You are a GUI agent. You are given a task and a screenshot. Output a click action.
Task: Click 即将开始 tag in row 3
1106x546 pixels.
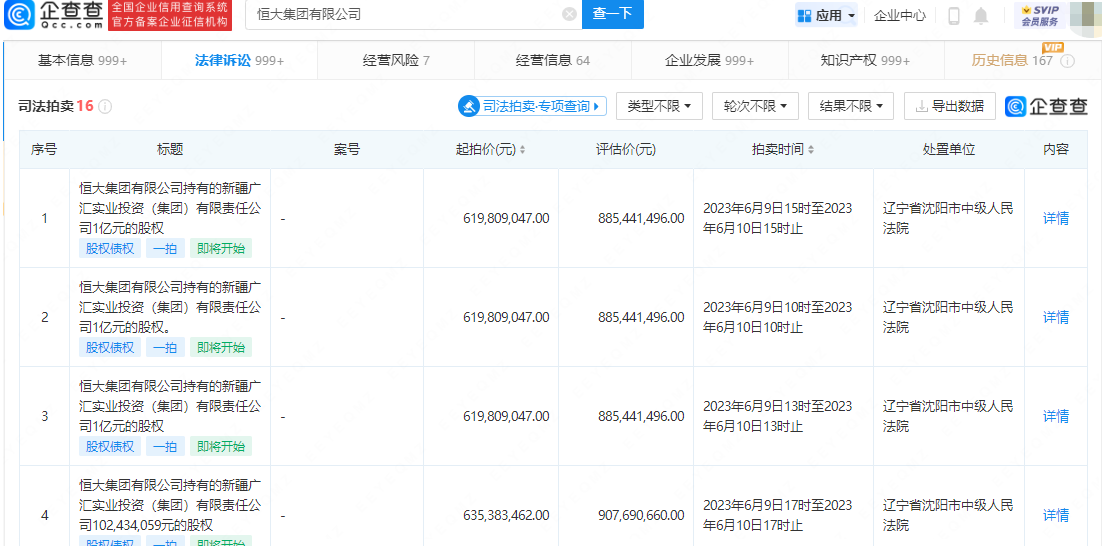221,446
